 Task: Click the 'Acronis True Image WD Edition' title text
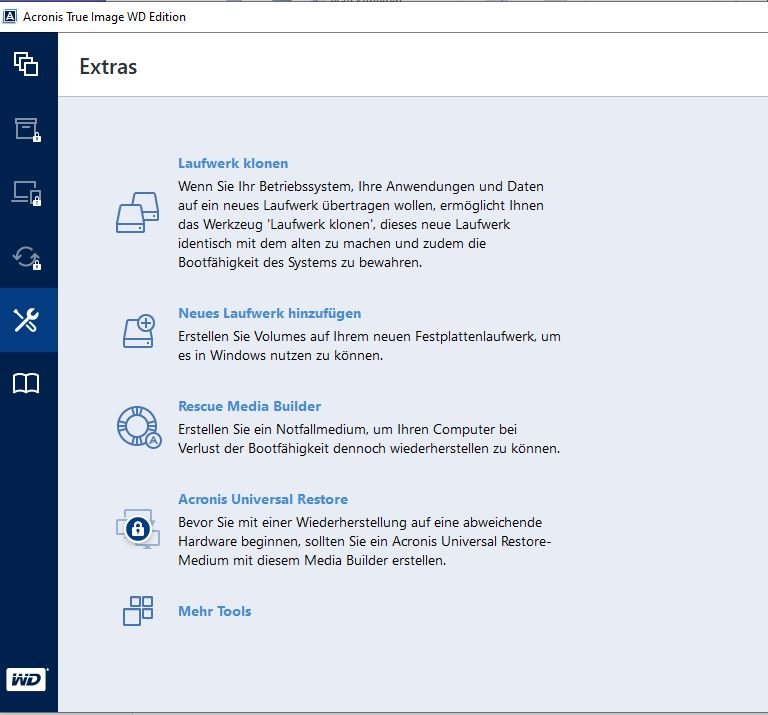(104, 17)
